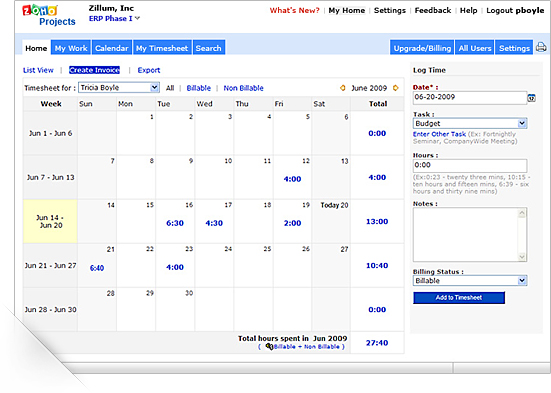Click the 13:00 weekly total
Screen dimensions: 551x393
[x=377, y=221]
